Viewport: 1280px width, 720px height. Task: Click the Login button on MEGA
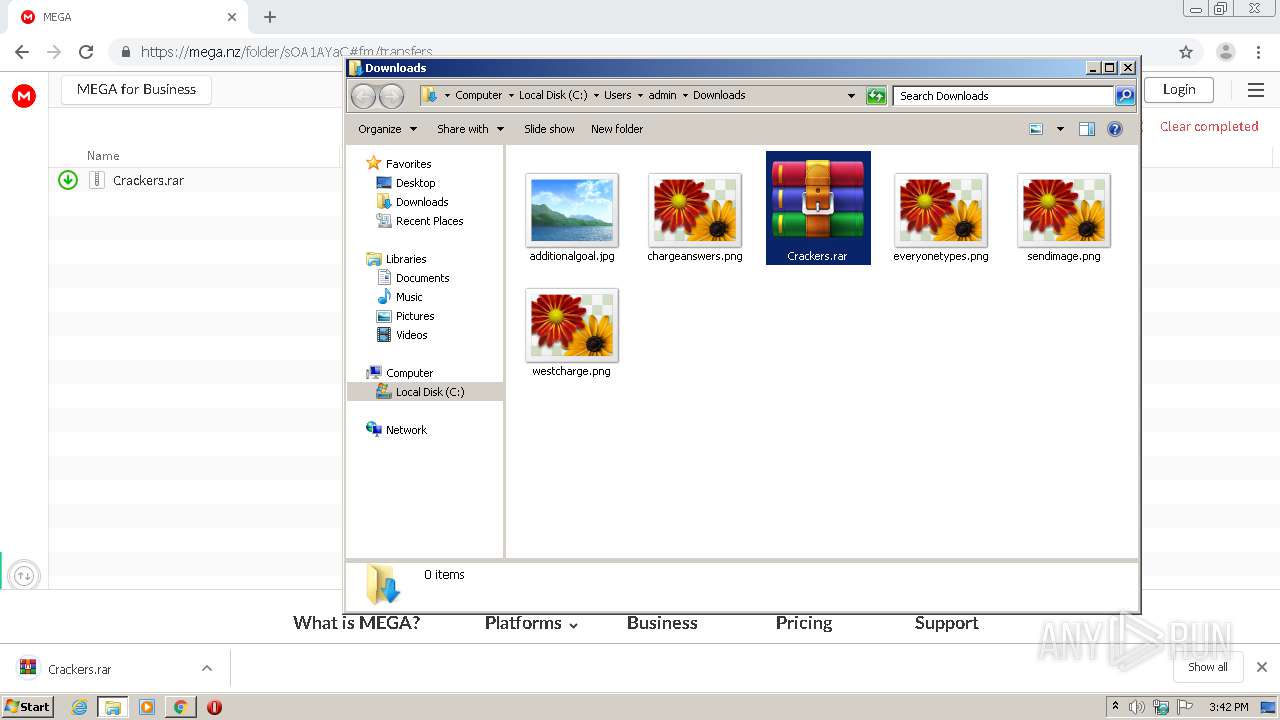(x=1179, y=89)
